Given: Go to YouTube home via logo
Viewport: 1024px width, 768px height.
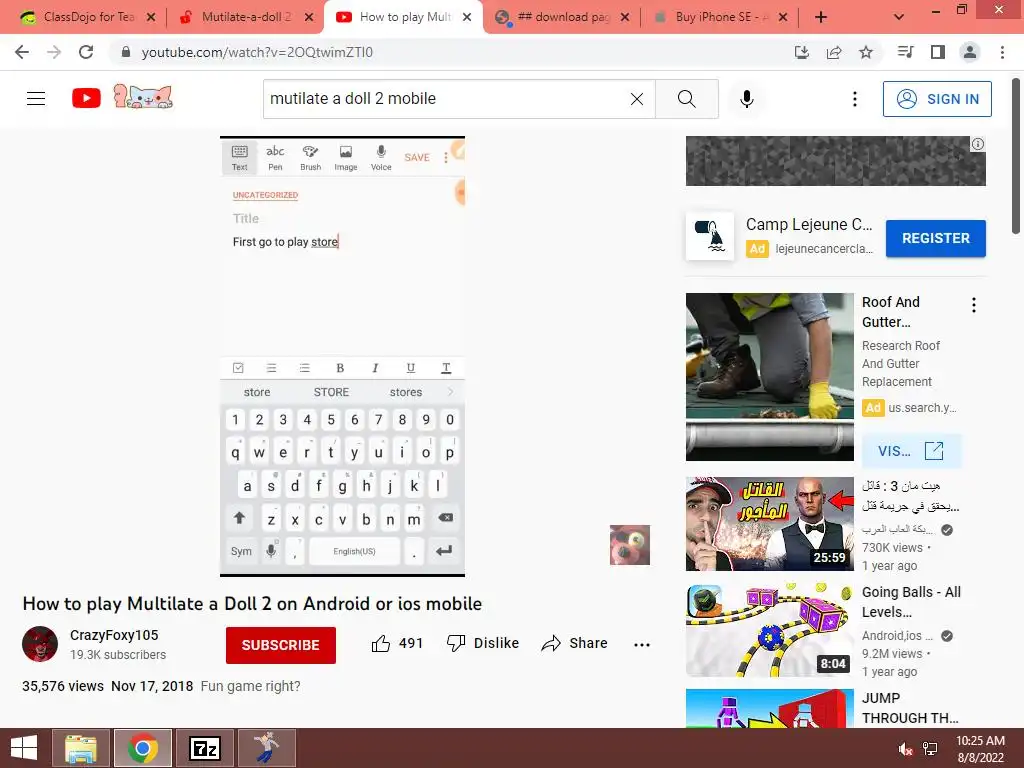Looking at the screenshot, I should coord(86,99).
